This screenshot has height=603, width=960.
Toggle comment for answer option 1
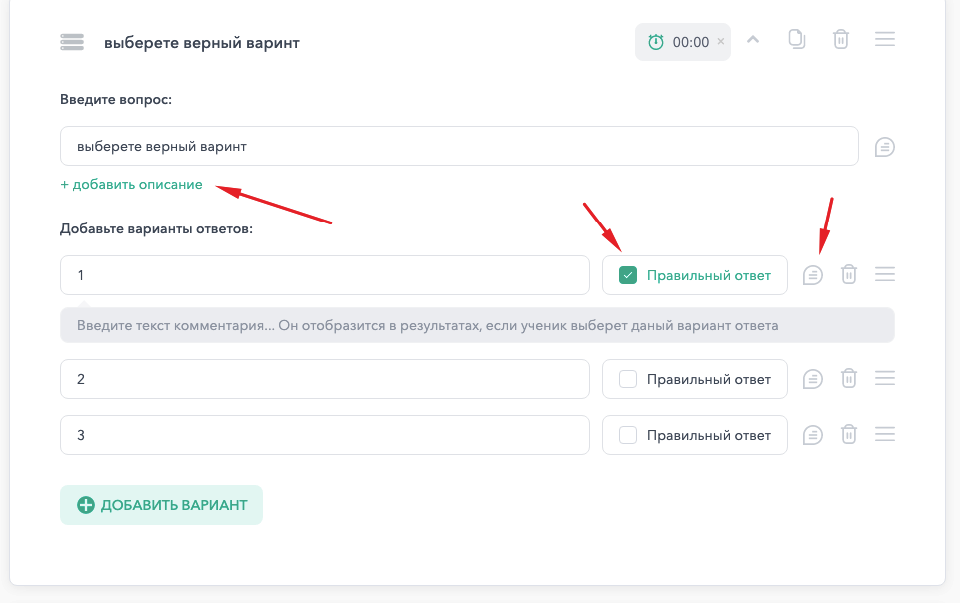pyautogui.click(x=812, y=275)
